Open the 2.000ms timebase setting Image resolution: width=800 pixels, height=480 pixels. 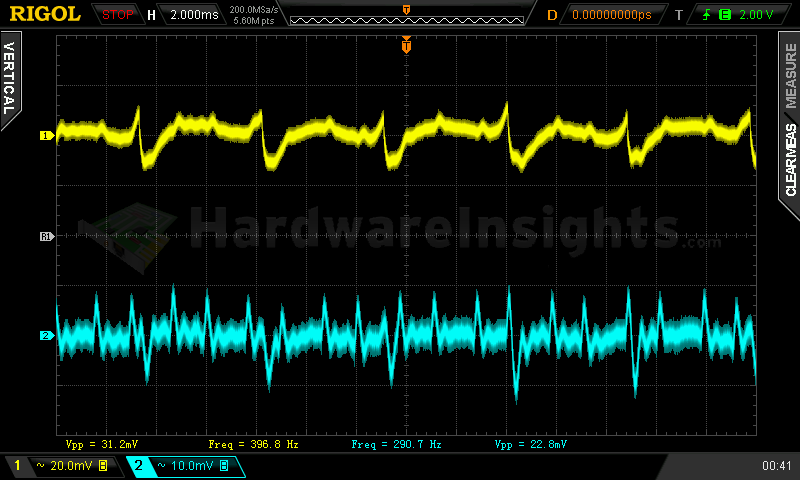[x=194, y=15]
